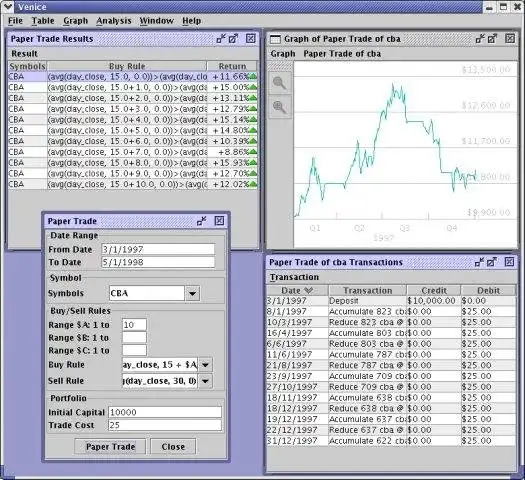Screen dimensions: 525x480
Task: Click the Symbols combo text field
Action: pyautogui.click(x=147, y=293)
